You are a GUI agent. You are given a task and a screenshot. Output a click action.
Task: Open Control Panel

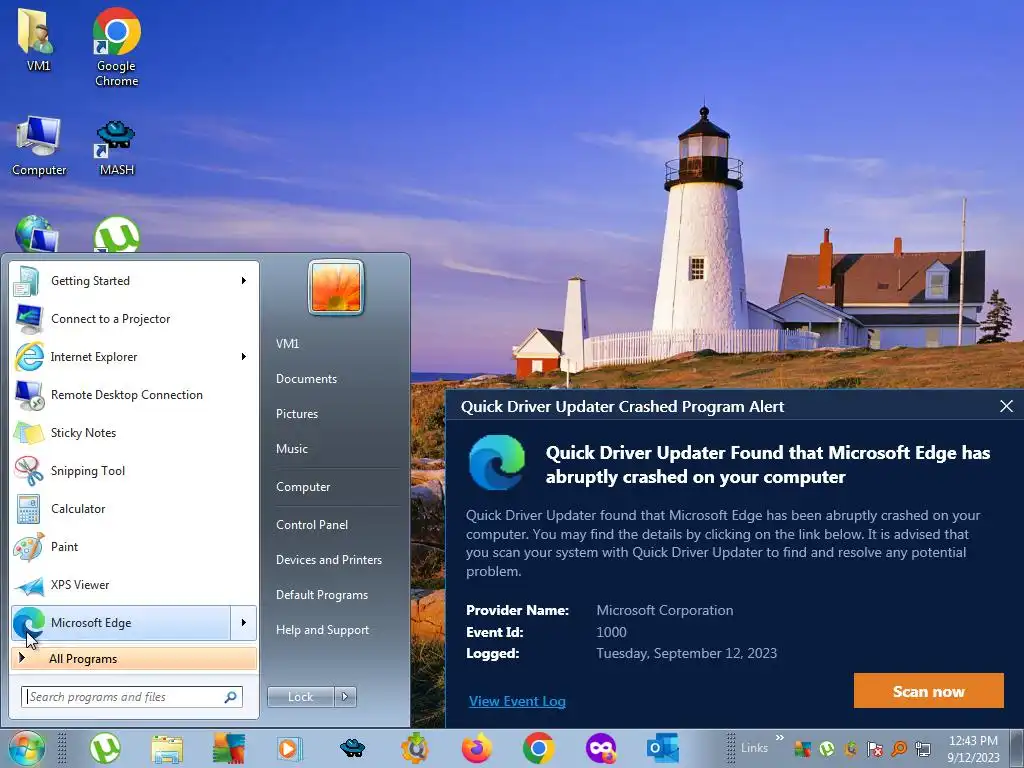coord(312,525)
